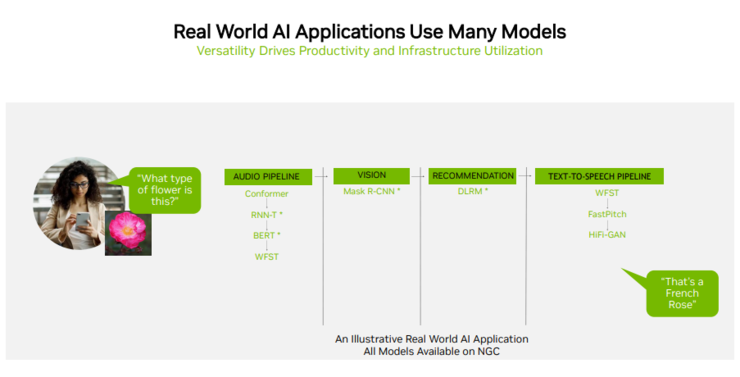Click the woman with phone photo

(76, 203)
